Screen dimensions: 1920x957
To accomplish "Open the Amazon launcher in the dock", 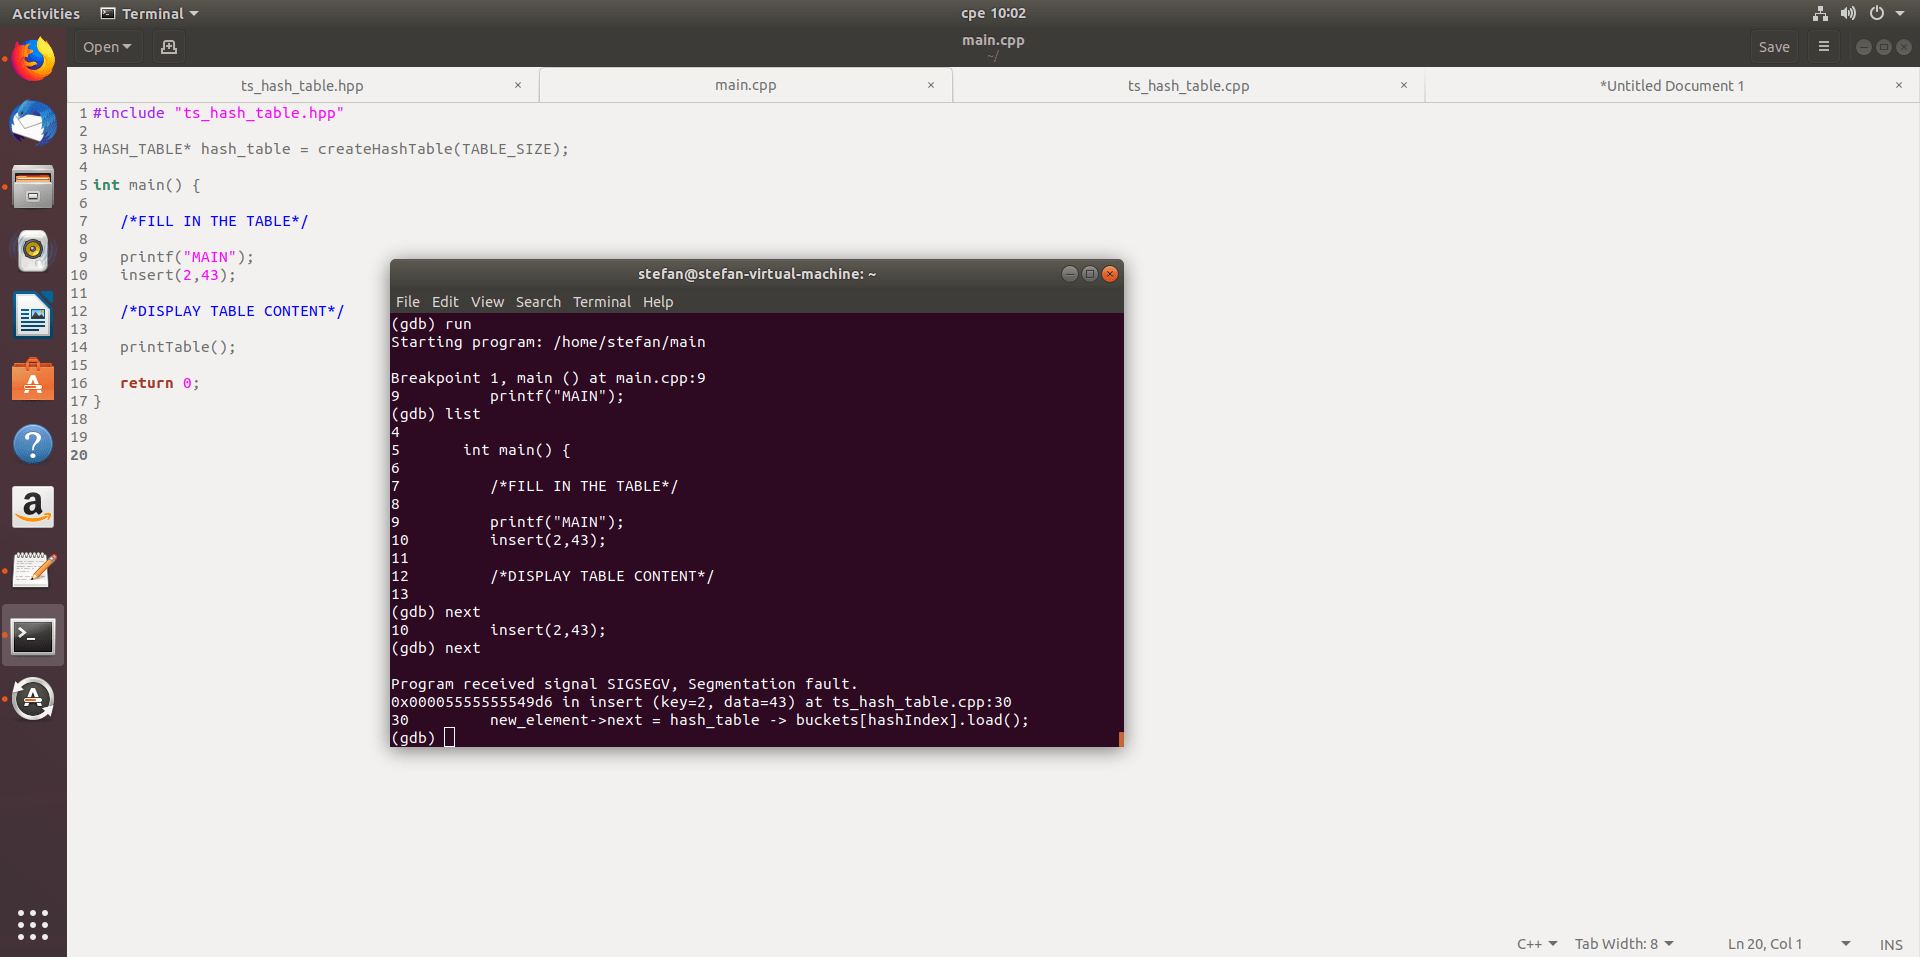I will 33,507.
